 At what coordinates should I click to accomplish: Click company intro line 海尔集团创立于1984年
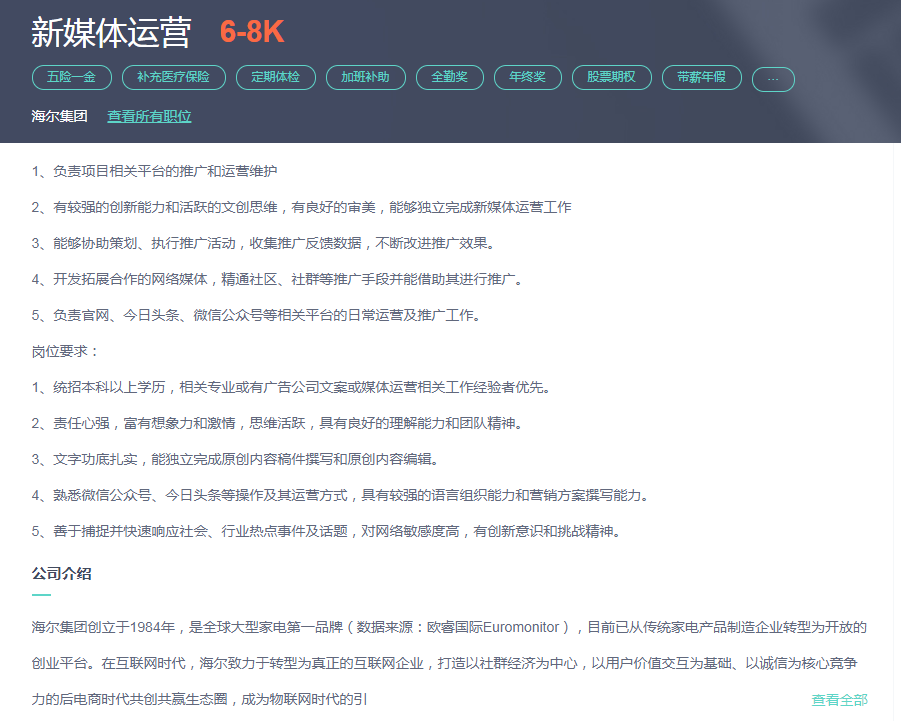pyautogui.click(x=449, y=627)
